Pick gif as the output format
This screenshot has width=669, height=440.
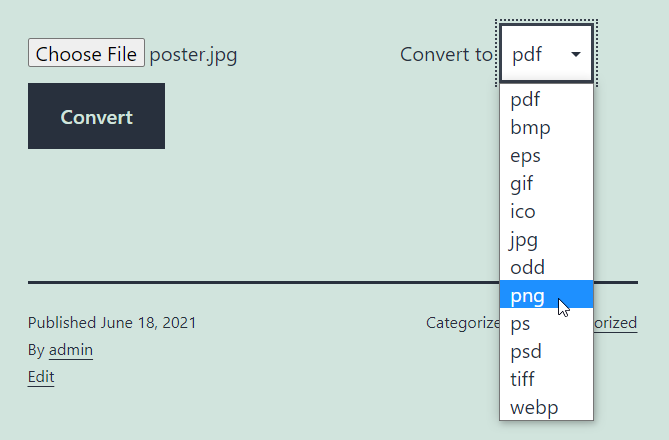pos(546,184)
